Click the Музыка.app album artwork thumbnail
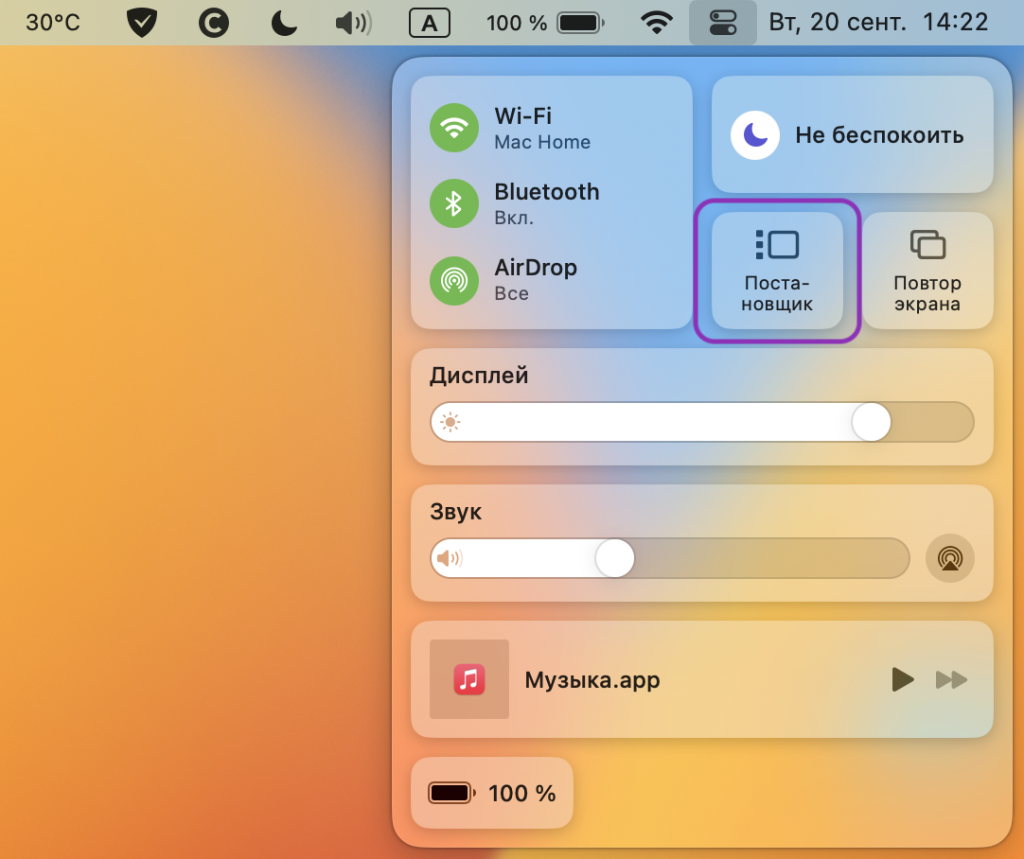Viewport: 1024px width, 859px height. click(x=469, y=680)
